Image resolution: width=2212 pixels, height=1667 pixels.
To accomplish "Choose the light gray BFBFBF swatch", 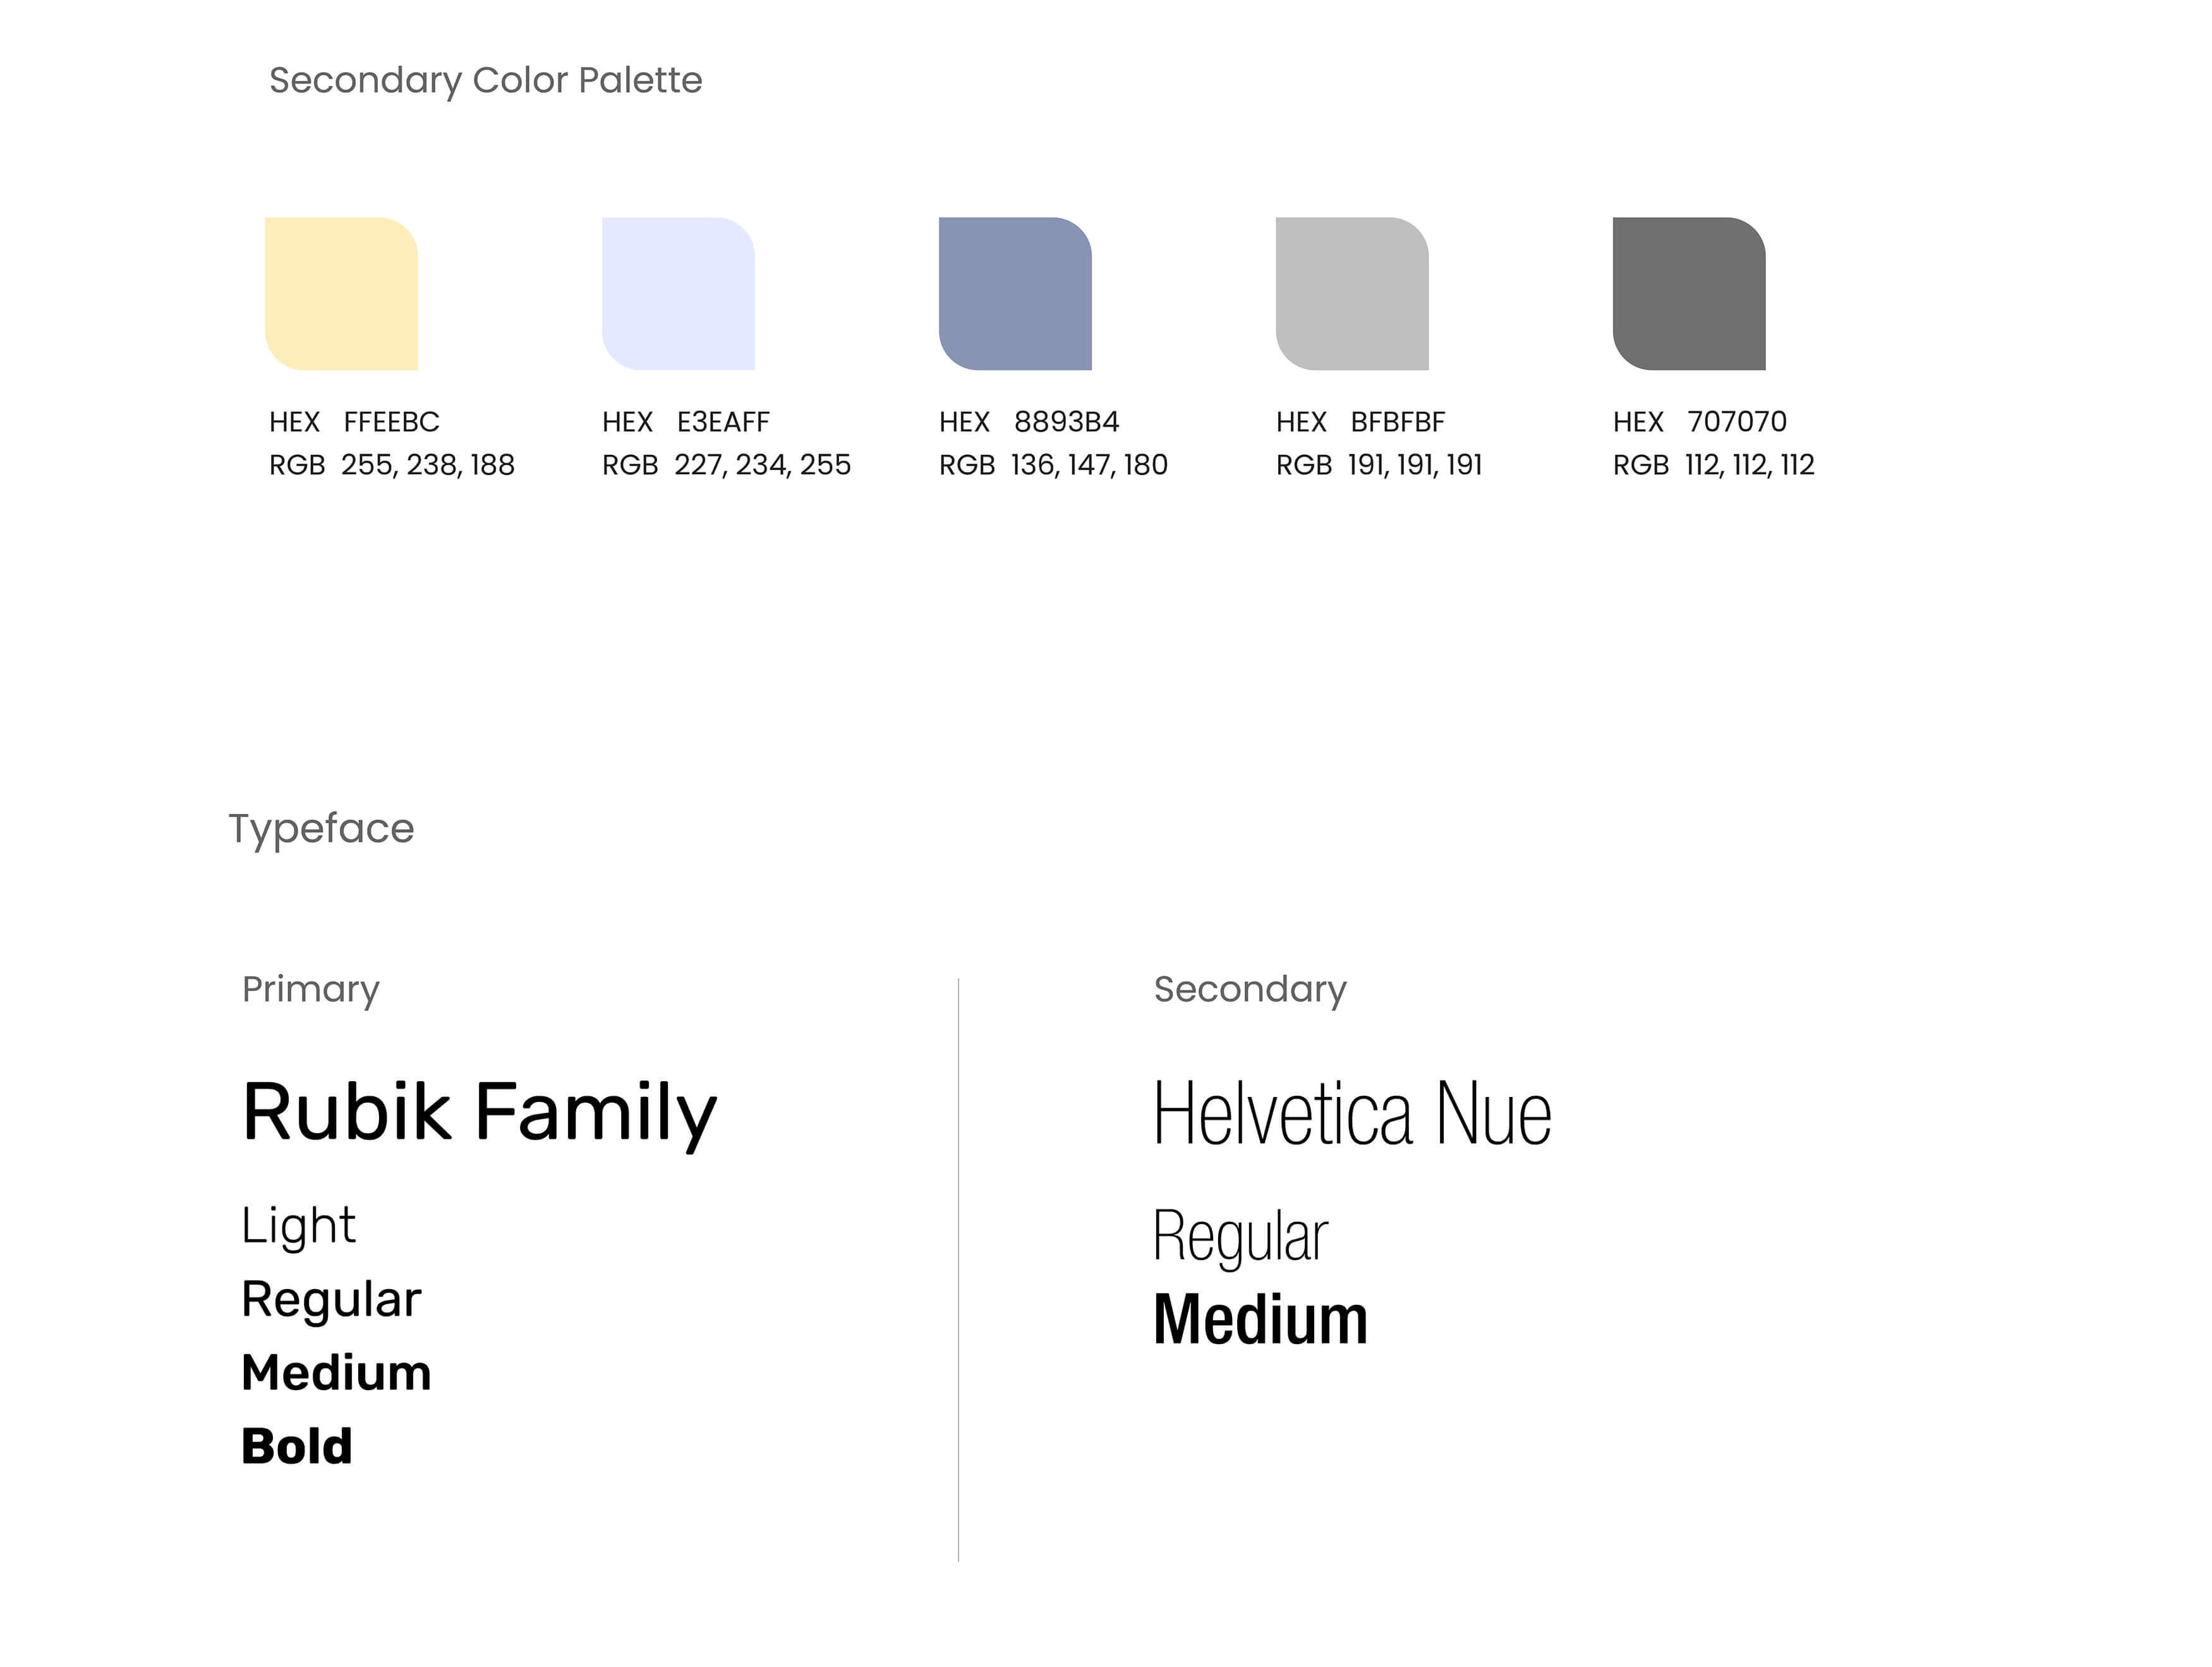I will click(x=1352, y=293).
